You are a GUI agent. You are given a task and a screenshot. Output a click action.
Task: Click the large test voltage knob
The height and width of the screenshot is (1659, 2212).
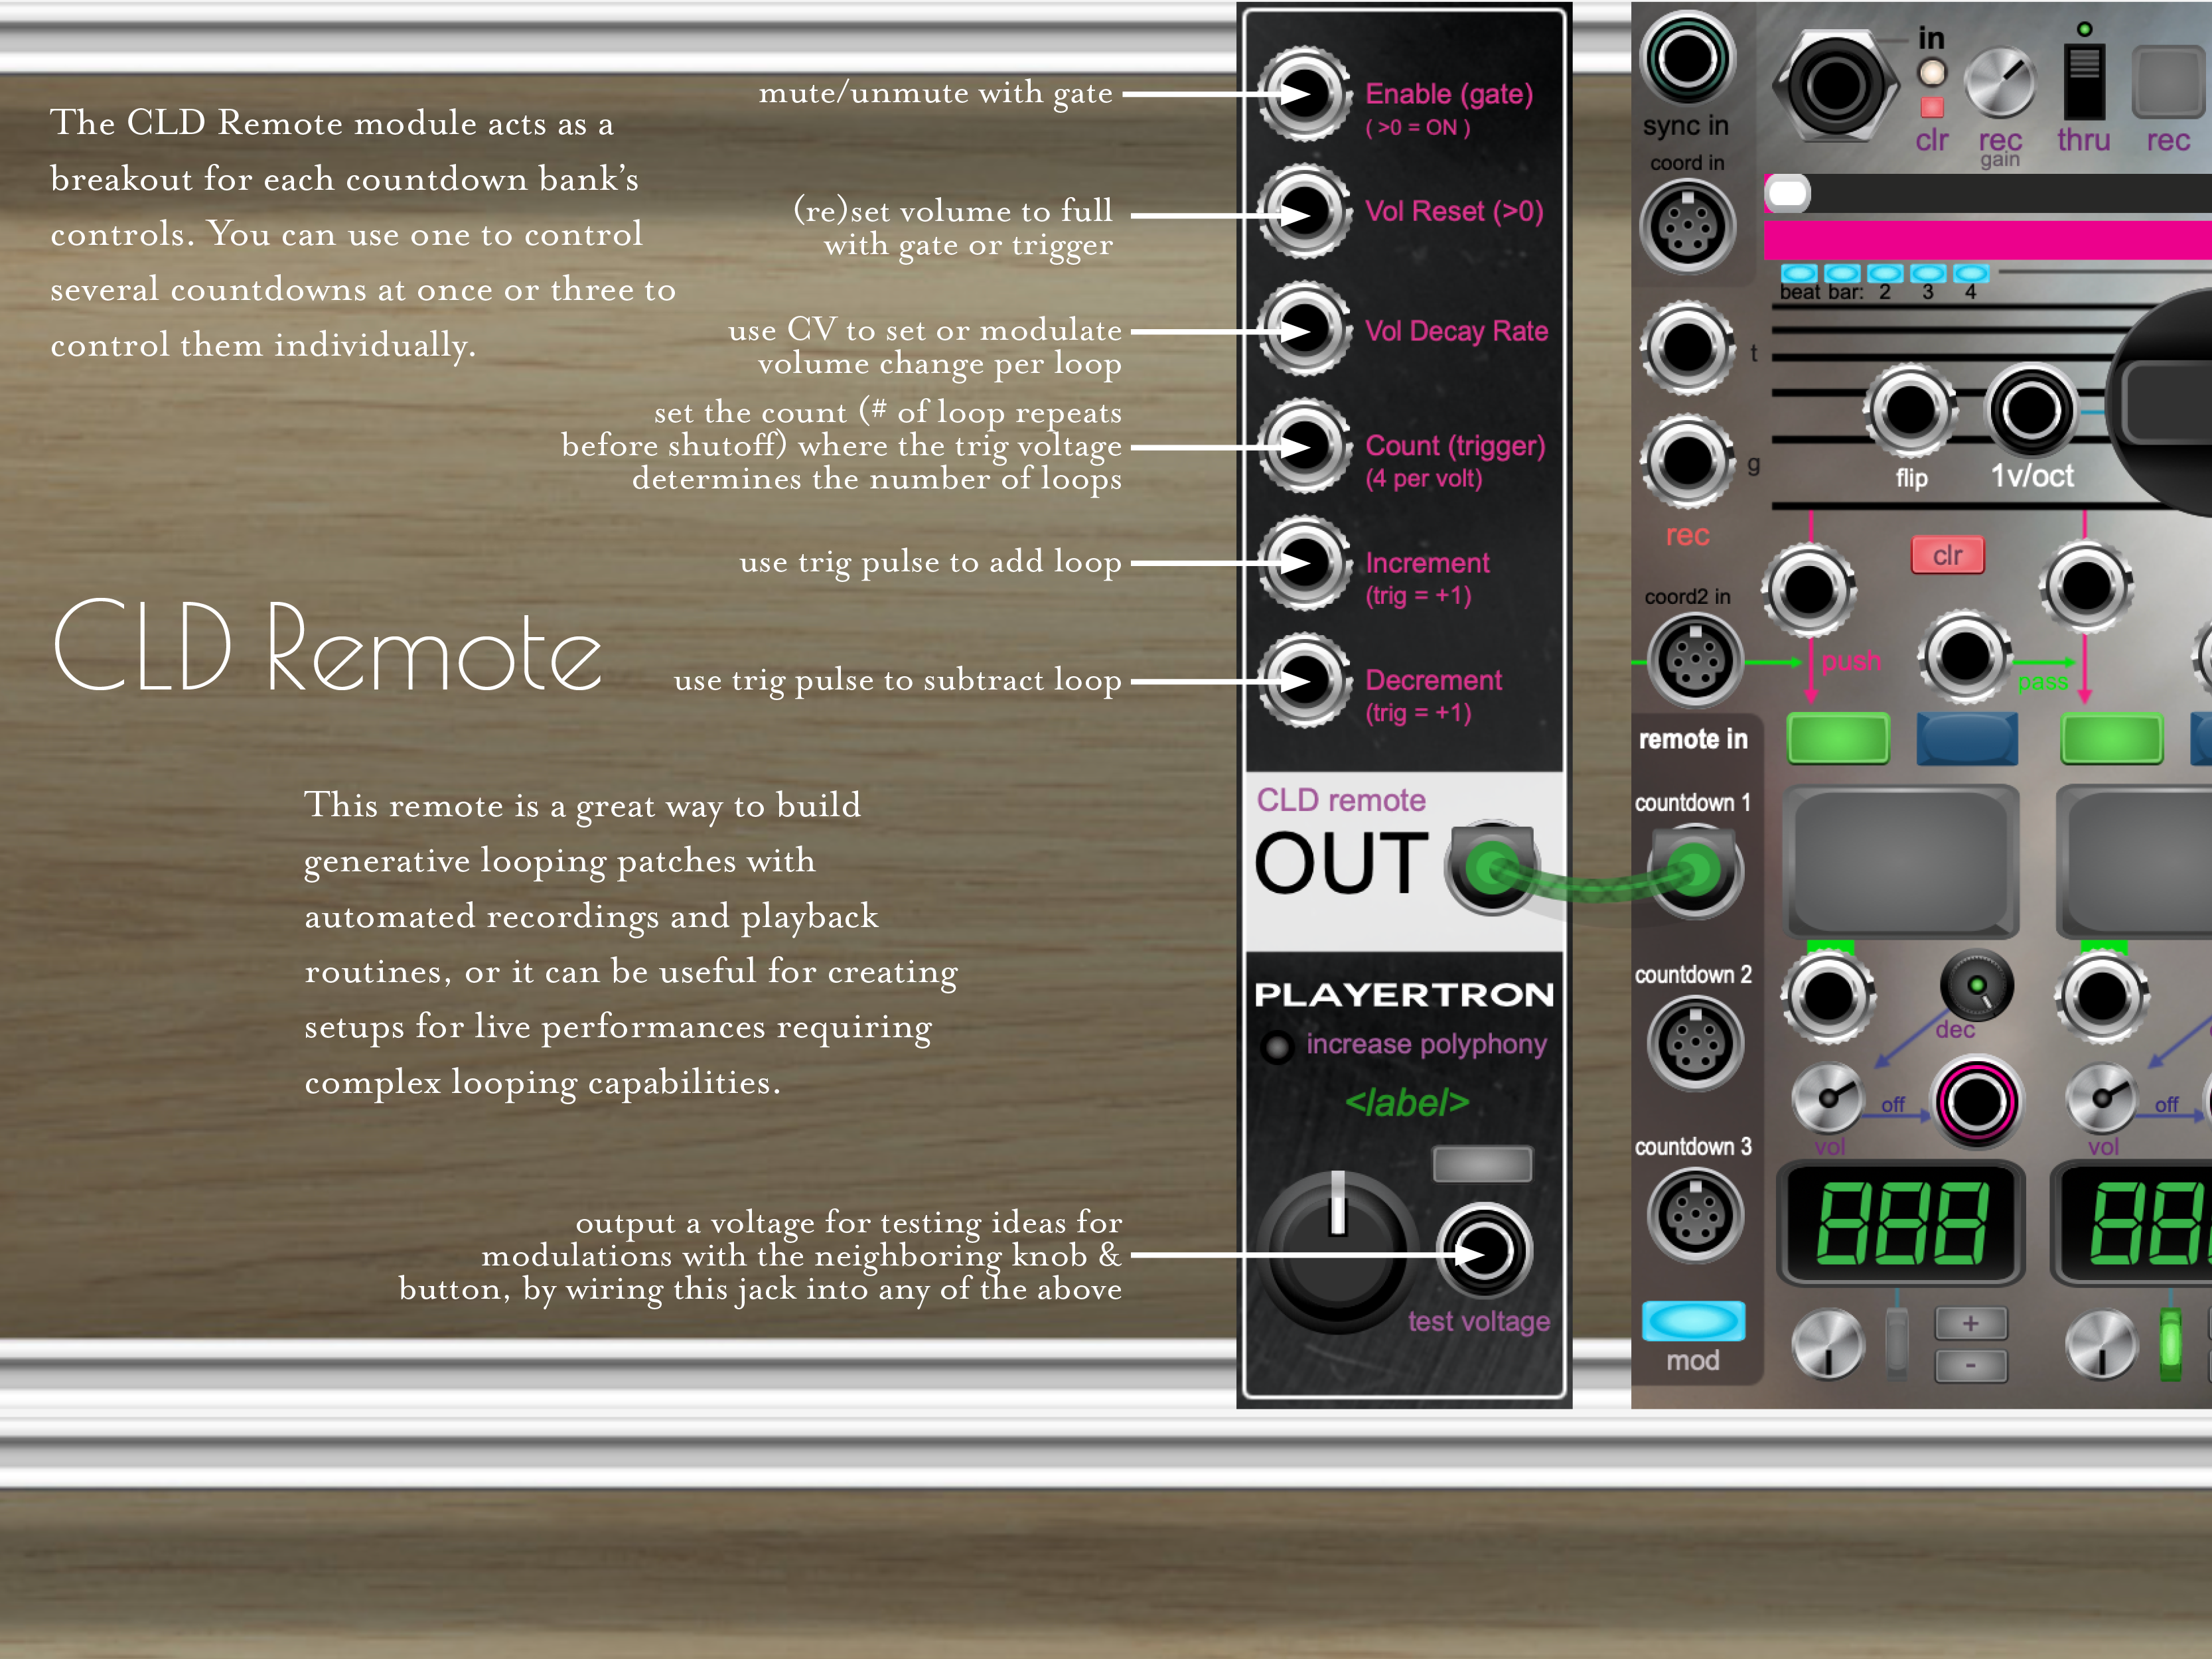pos(1337,1251)
